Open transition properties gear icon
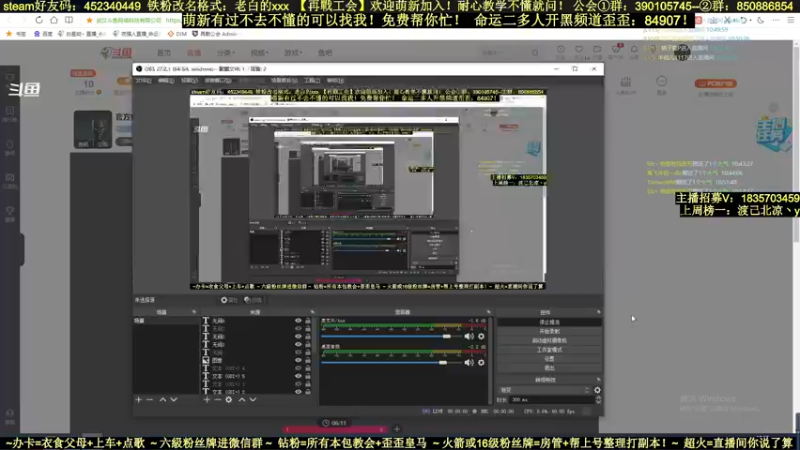 597,390
